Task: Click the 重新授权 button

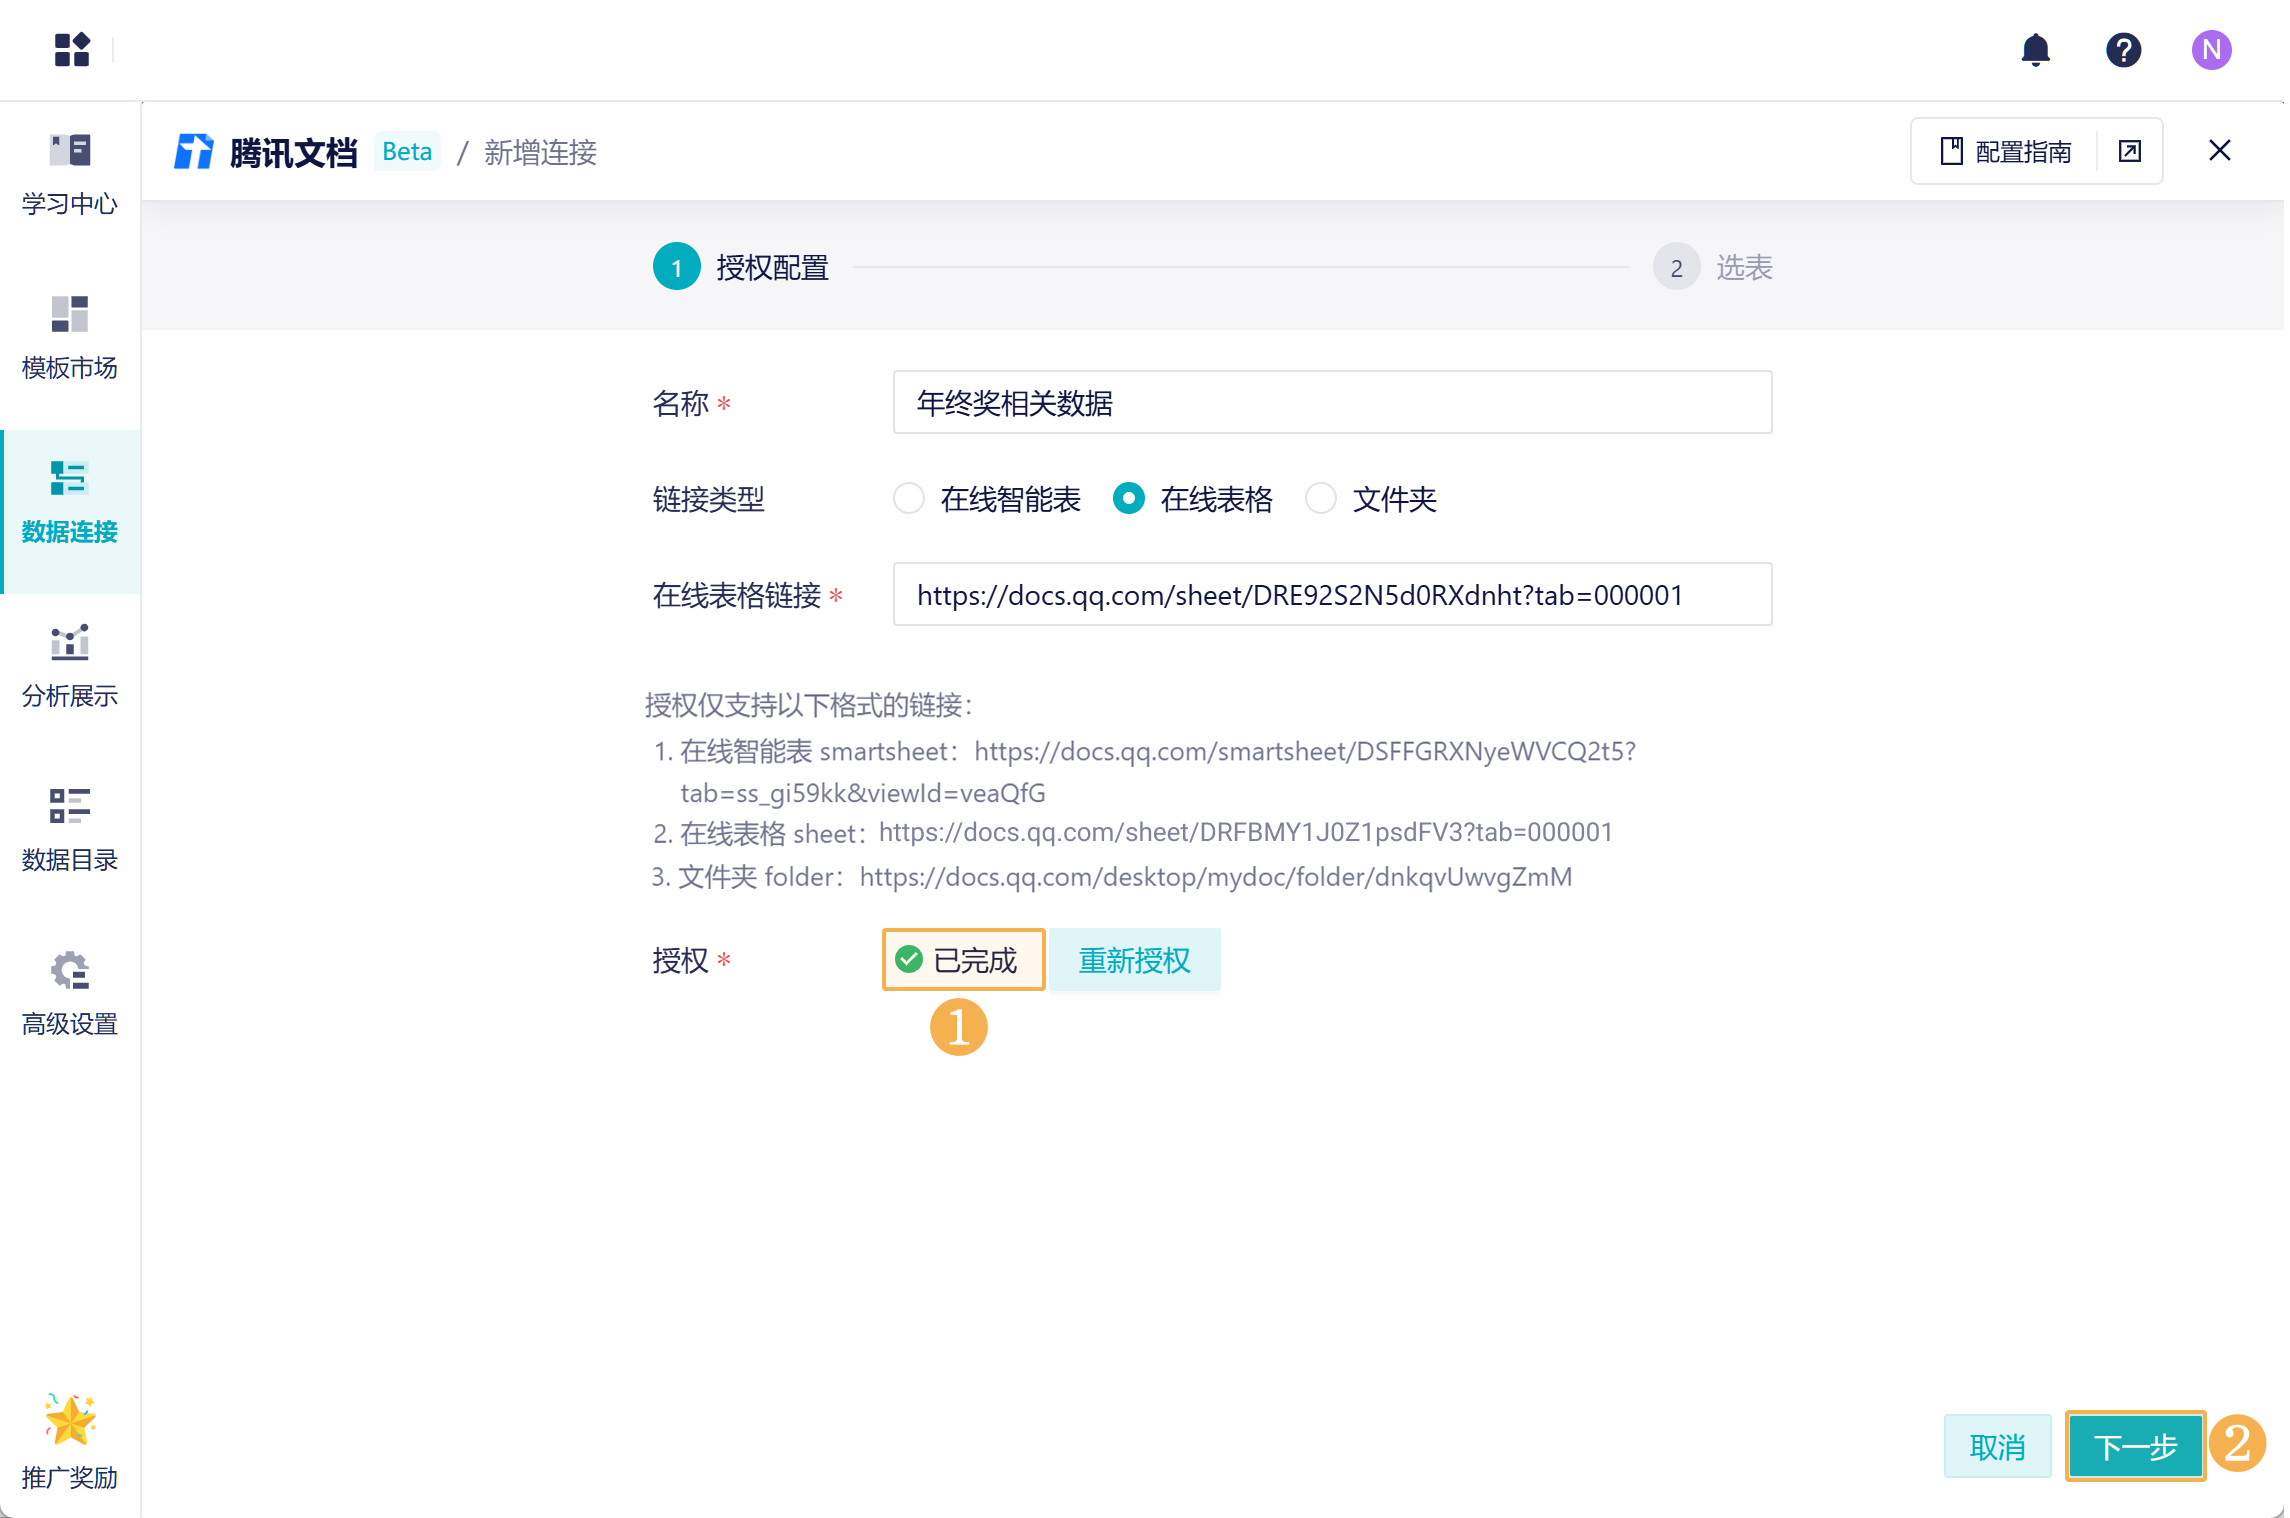Action: [1134, 960]
